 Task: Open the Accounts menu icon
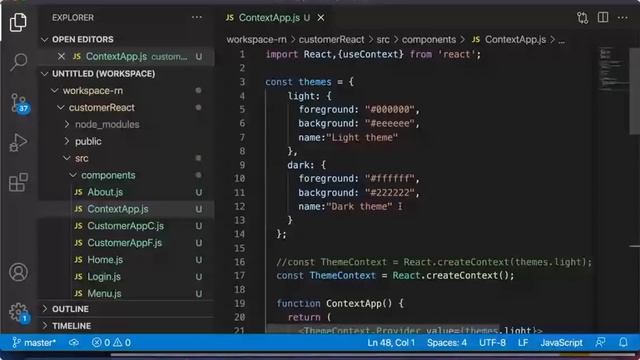coord(18,272)
